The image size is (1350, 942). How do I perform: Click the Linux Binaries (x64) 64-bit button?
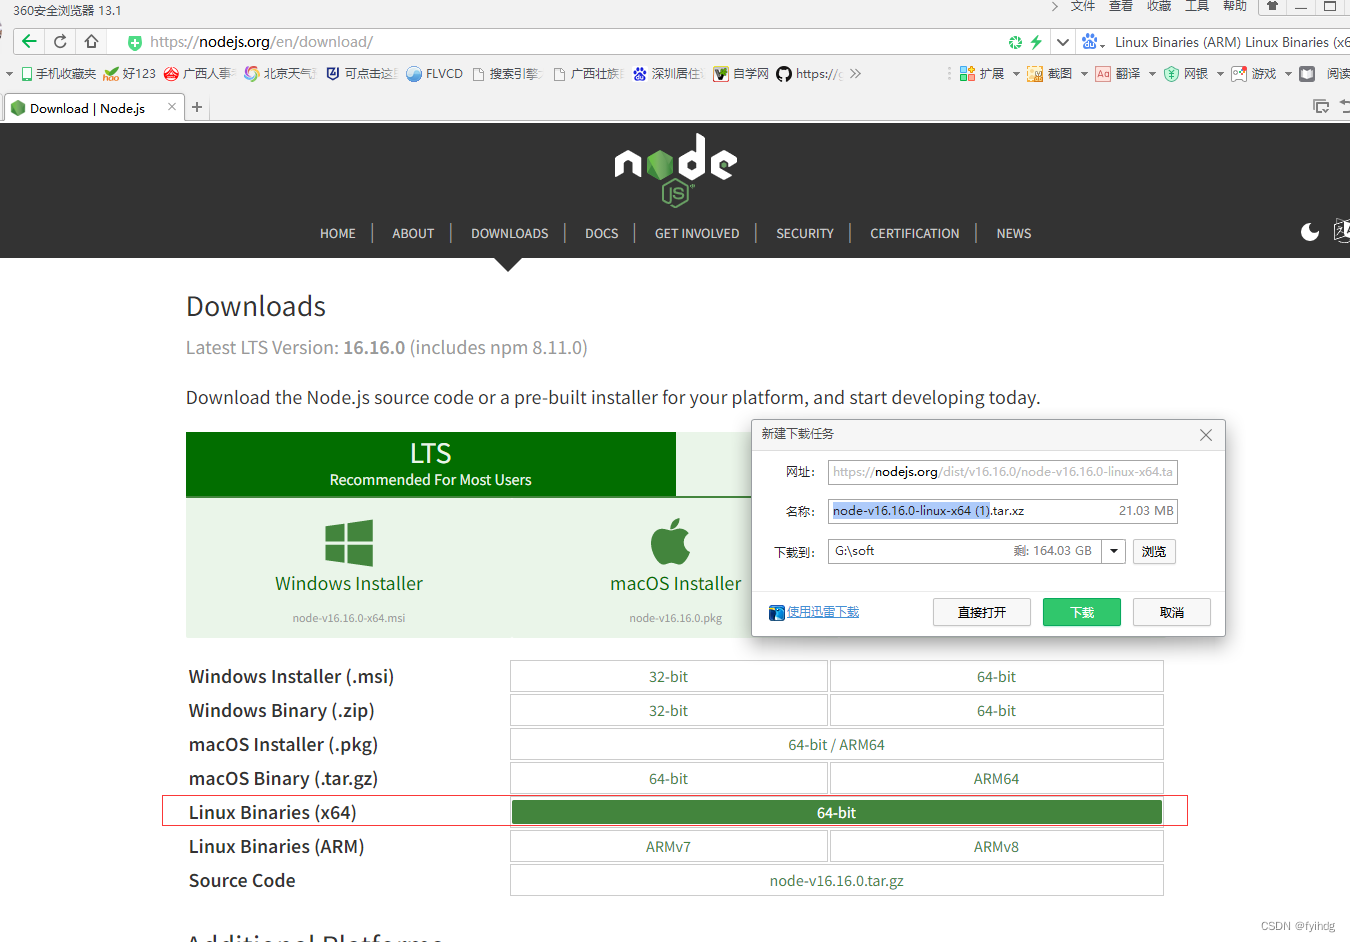coord(837,812)
